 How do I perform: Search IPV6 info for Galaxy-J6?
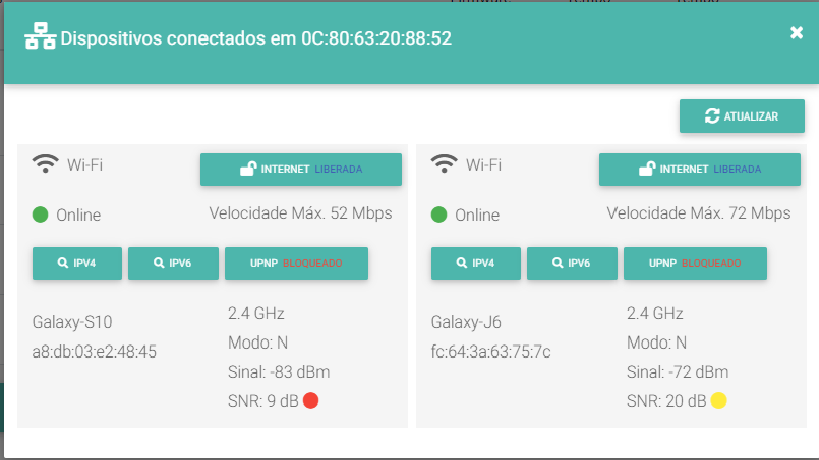point(572,263)
